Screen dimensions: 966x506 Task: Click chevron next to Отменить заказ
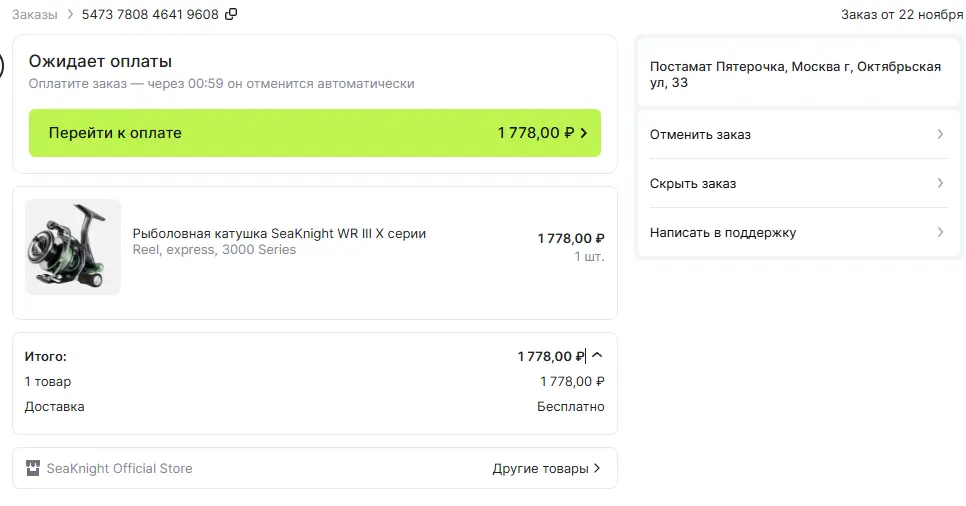point(940,134)
